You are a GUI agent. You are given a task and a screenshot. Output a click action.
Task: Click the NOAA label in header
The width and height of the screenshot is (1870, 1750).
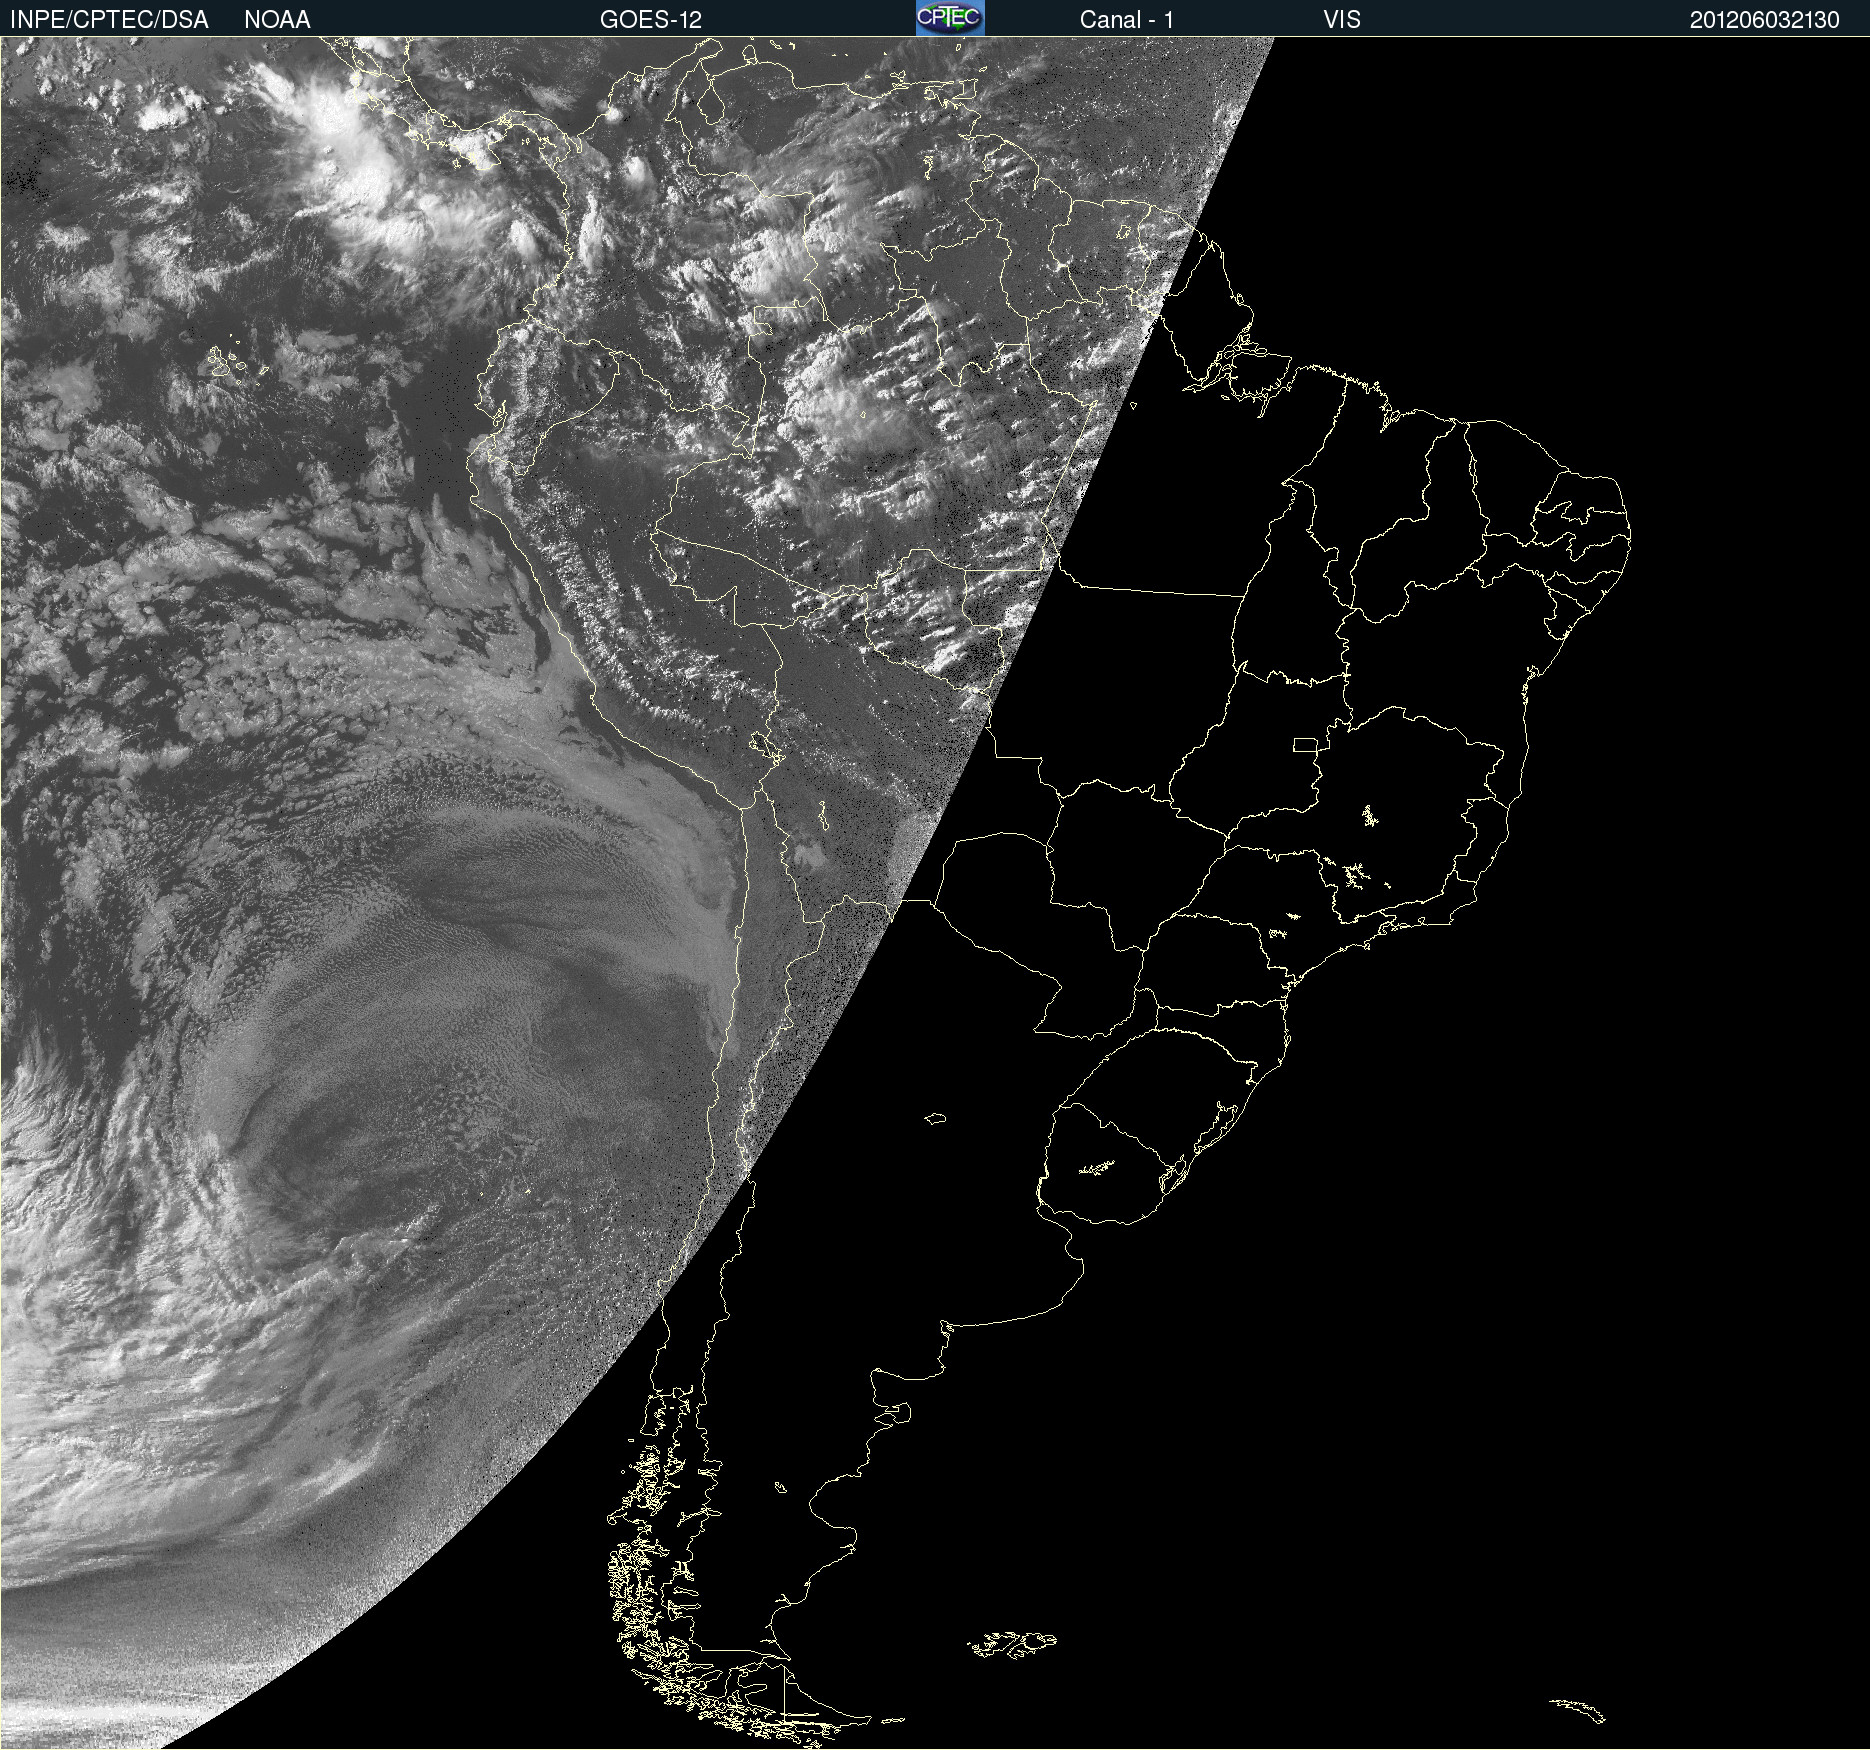[x=277, y=20]
